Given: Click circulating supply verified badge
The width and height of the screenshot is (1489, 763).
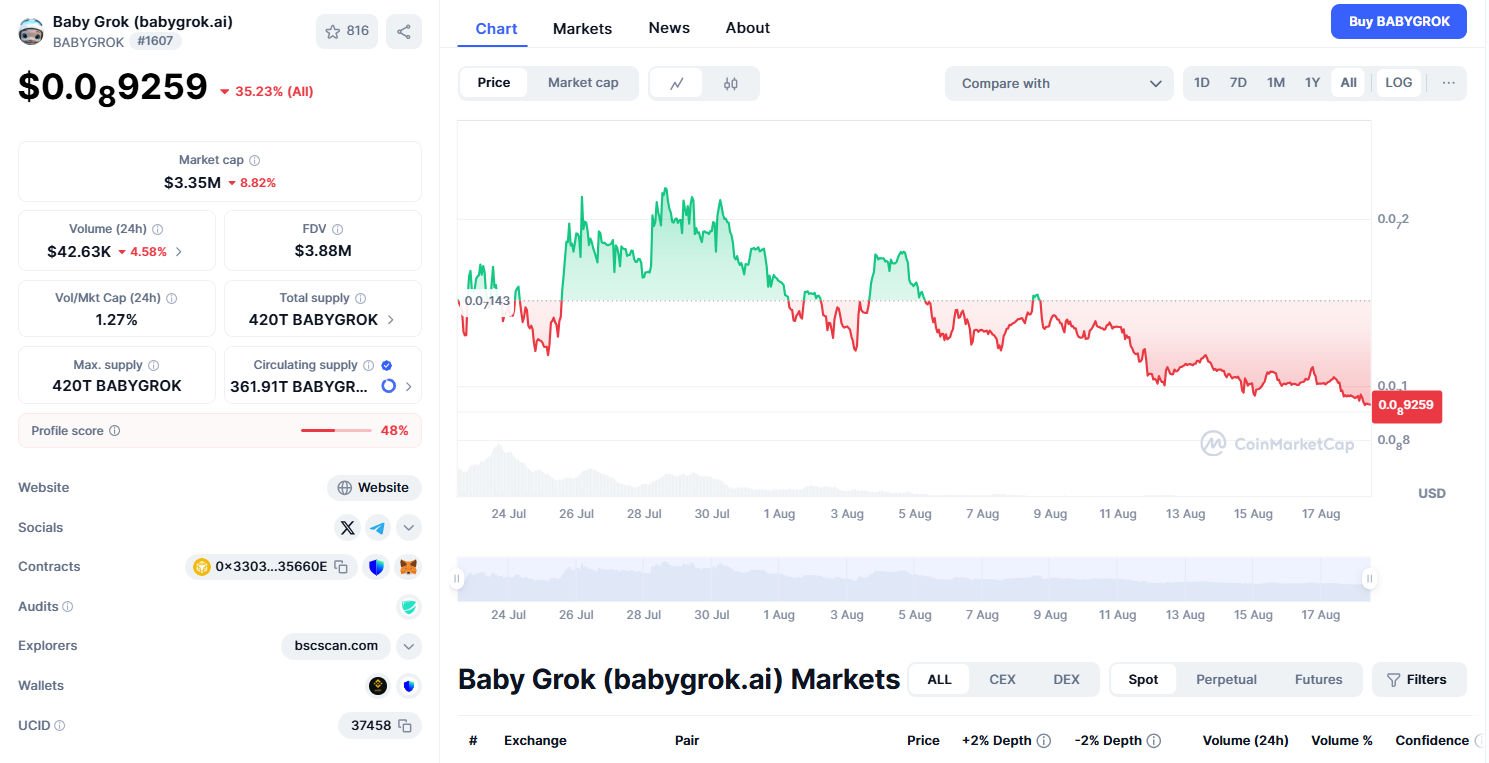Looking at the screenshot, I should point(387,365).
